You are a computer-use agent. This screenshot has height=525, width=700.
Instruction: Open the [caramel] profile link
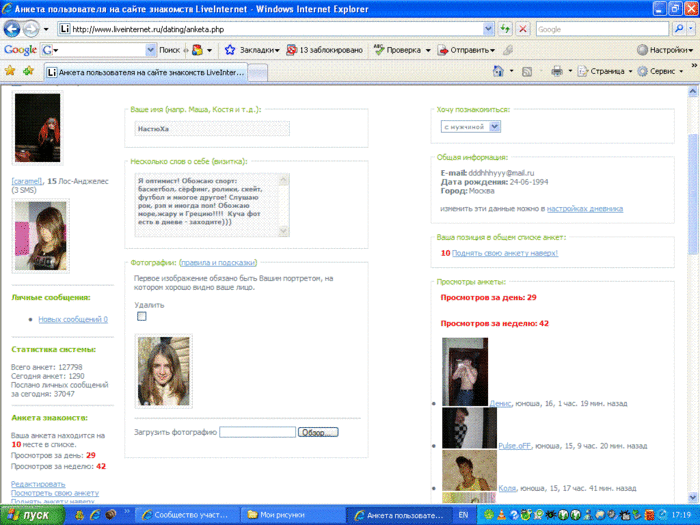[27, 181]
